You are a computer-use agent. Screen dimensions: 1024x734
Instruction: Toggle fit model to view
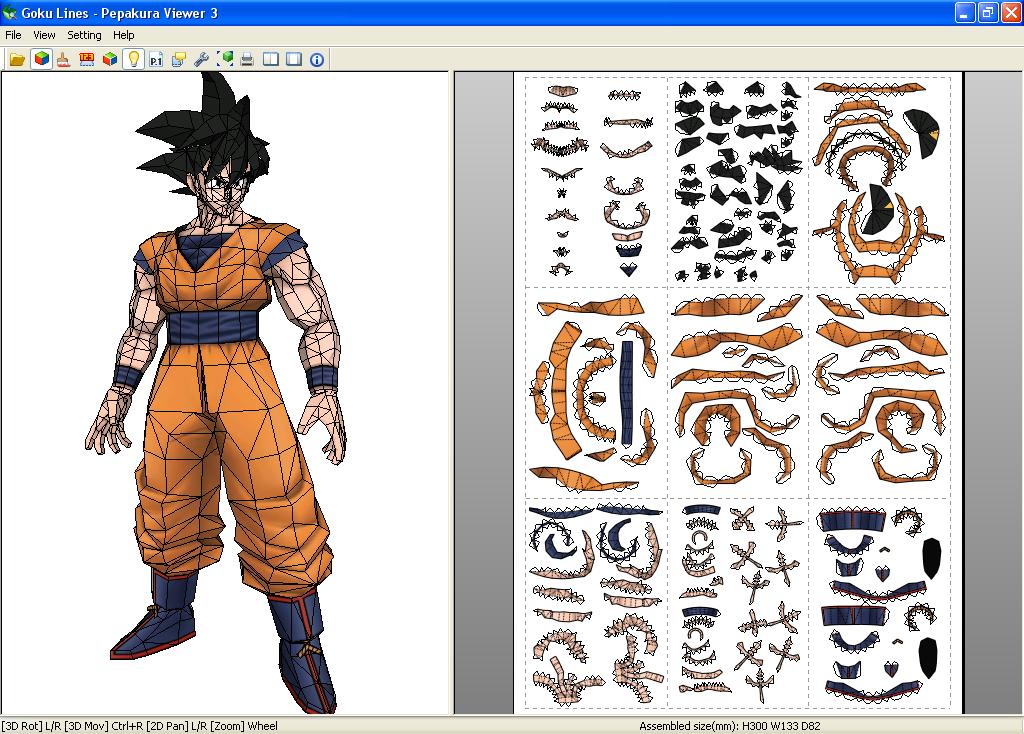click(226, 59)
